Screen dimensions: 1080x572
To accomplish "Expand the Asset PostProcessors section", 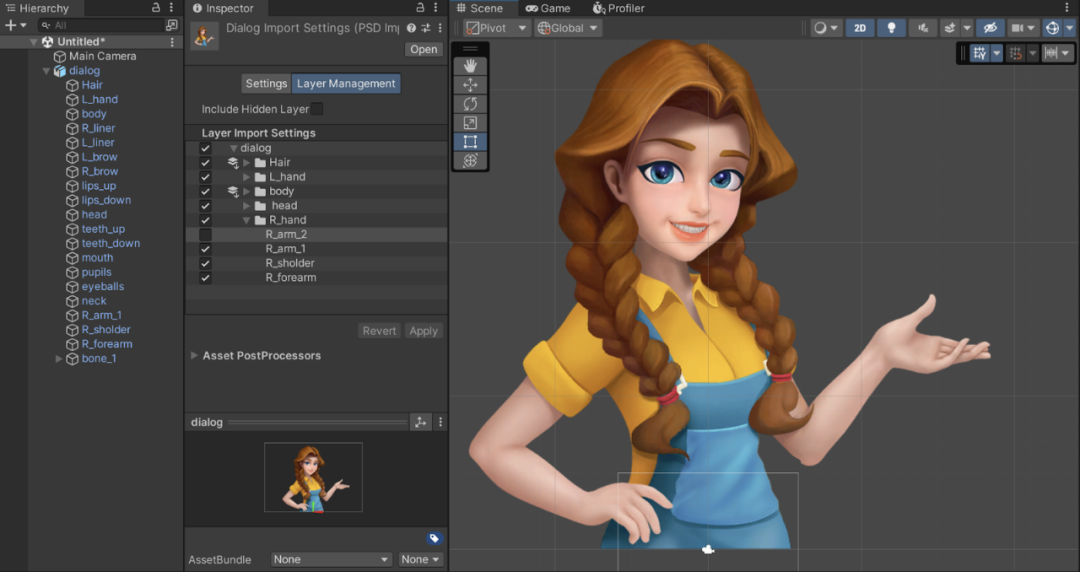I will coord(194,356).
